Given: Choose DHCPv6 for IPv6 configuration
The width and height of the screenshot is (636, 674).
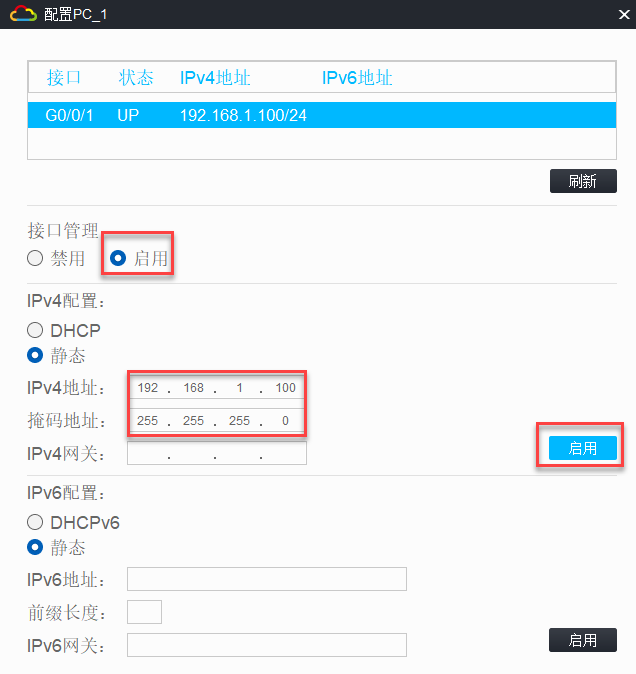Looking at the screenshot, I should coord(35,522).
